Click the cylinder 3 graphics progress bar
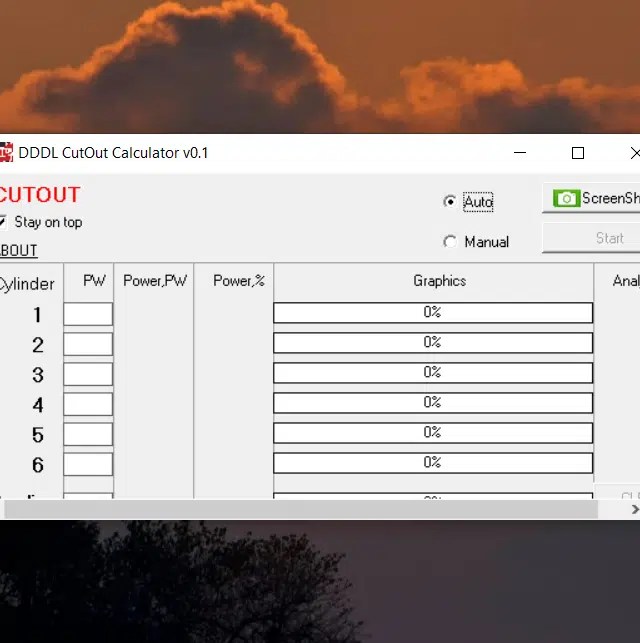 433,373
